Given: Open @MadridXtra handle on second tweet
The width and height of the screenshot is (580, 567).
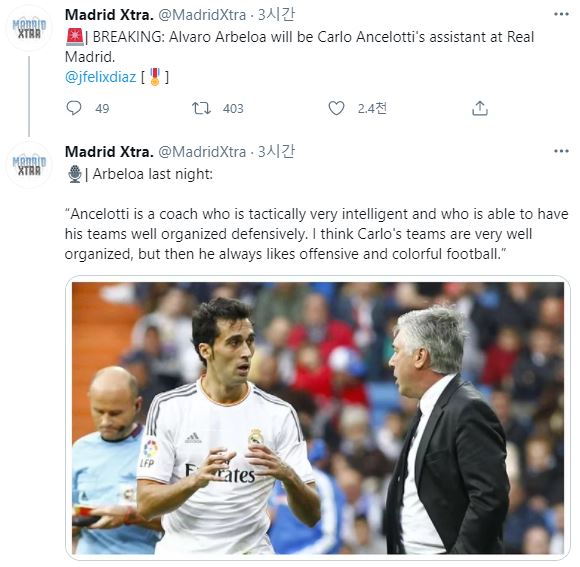Looking at the screenshot, I should (202, 152).
